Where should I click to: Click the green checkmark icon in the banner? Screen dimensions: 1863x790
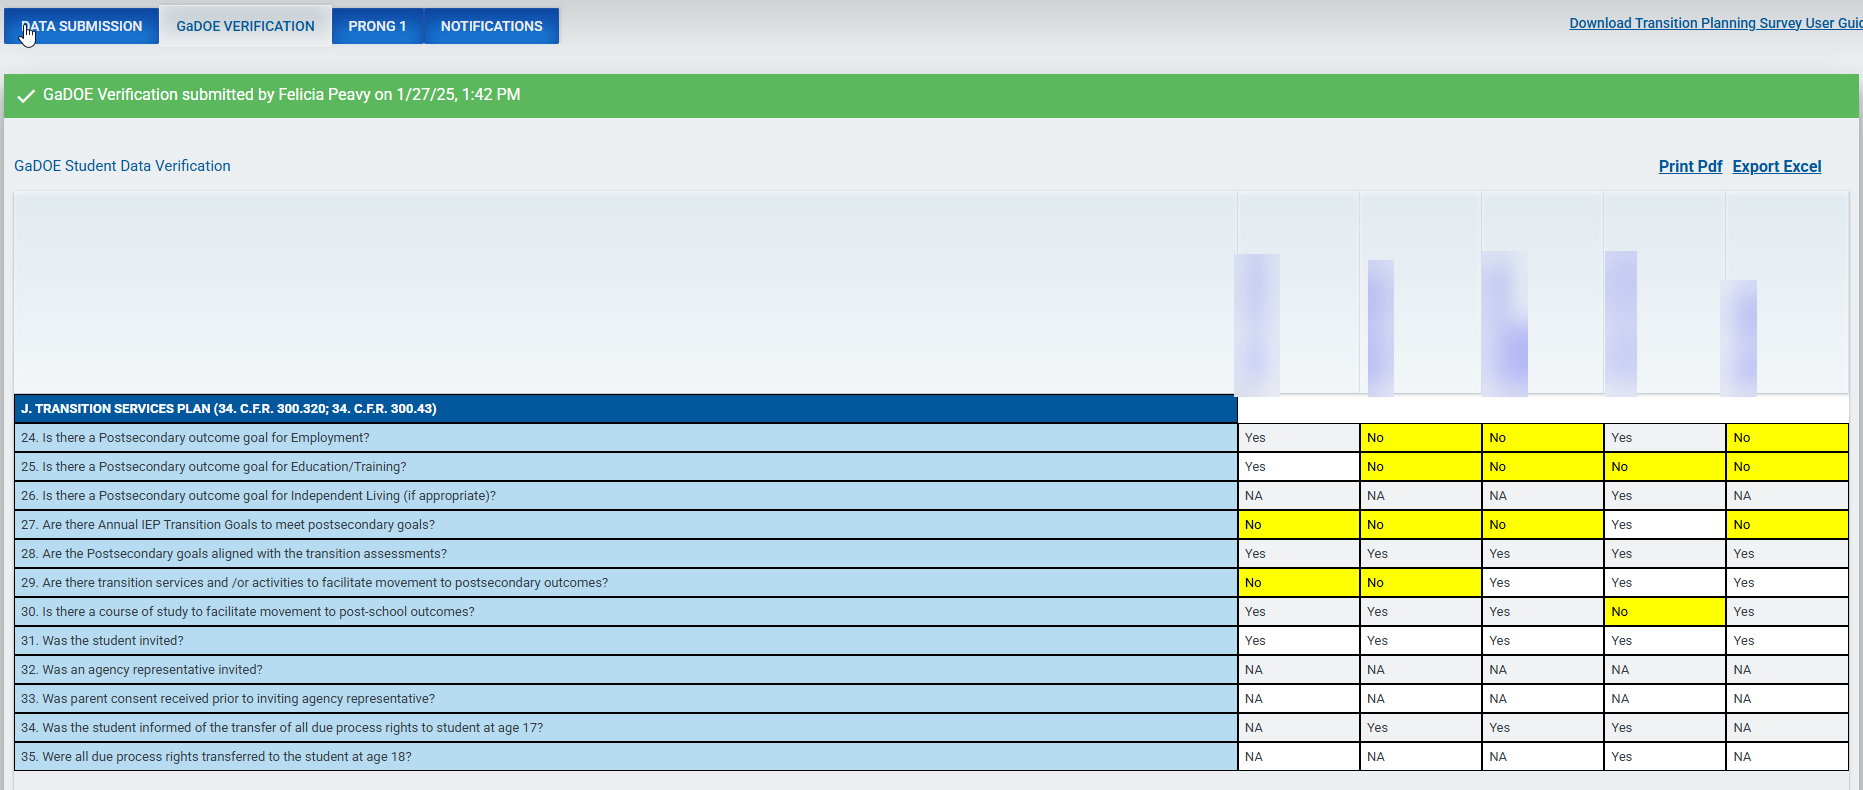[26, 96]
